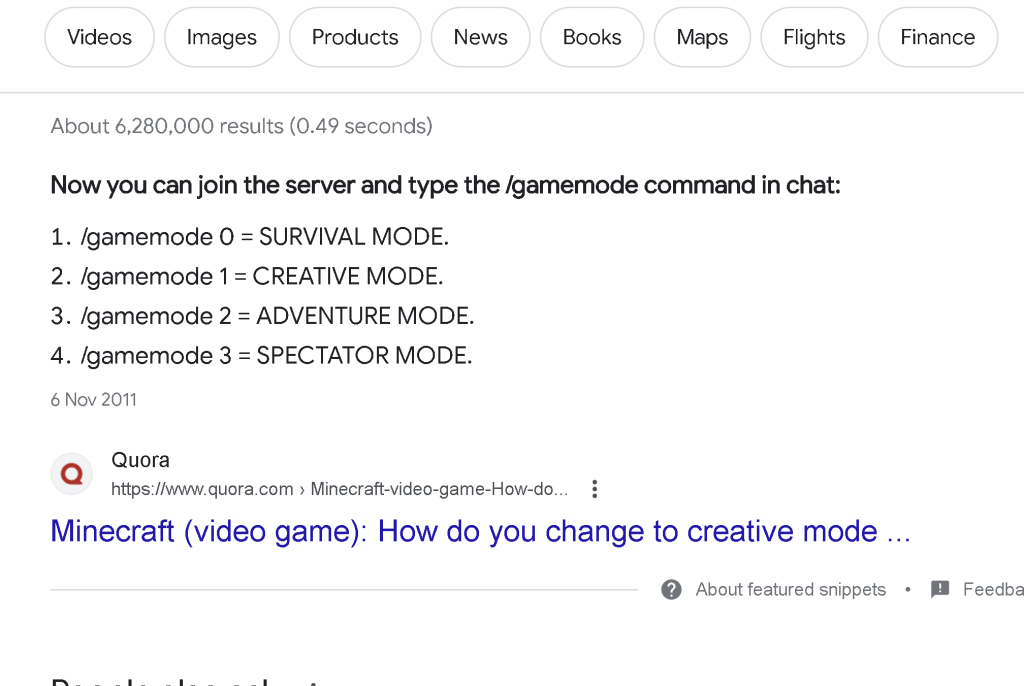
Task: Click the Quora site name
Action: [x=140, y=460]
